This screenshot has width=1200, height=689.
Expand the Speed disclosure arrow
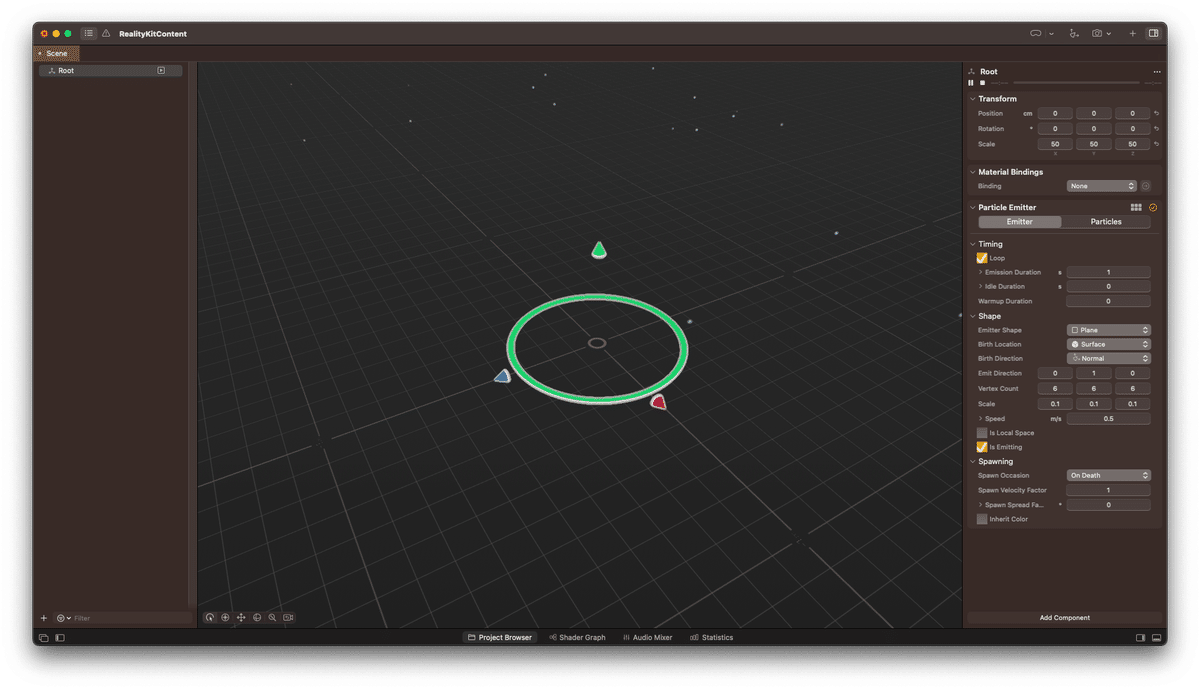980,419
